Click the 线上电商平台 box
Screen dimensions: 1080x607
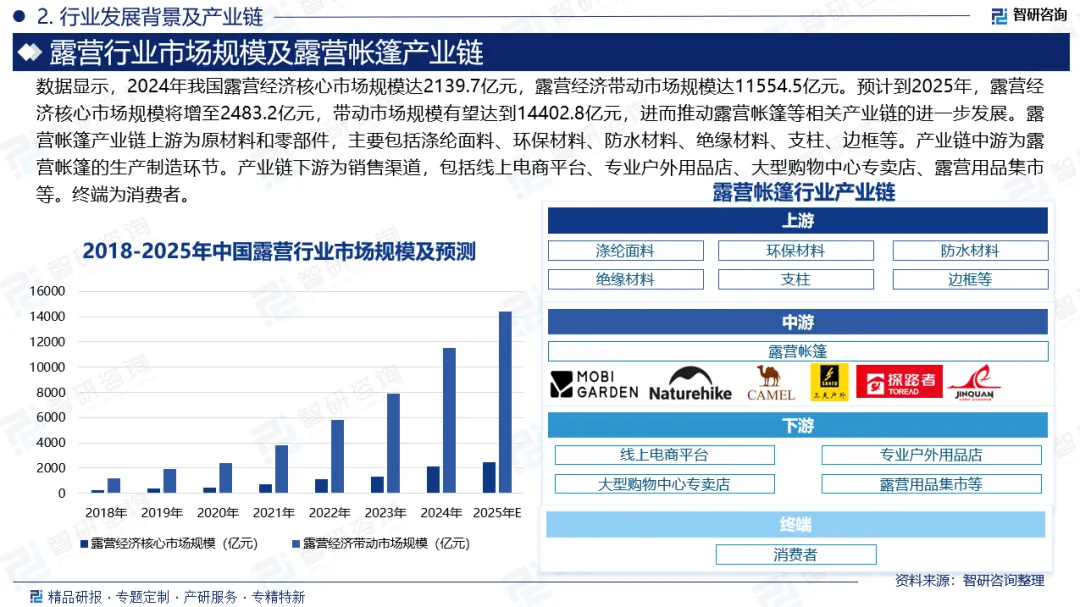coord(665,455)
